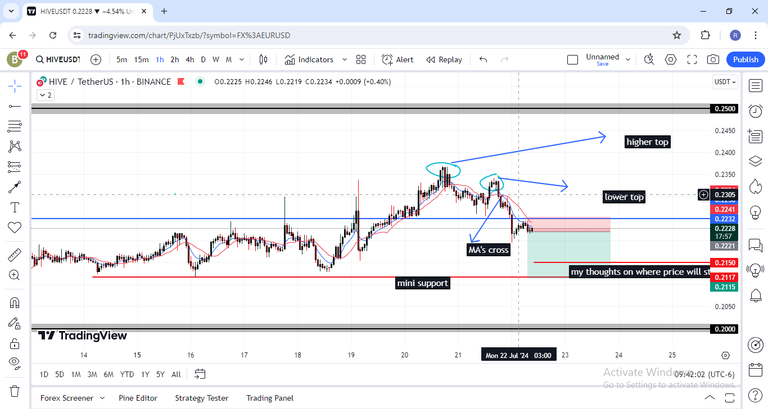
Task: Open the patterns drawing tool
Action: pyautogui.click(x=15, y=146)
